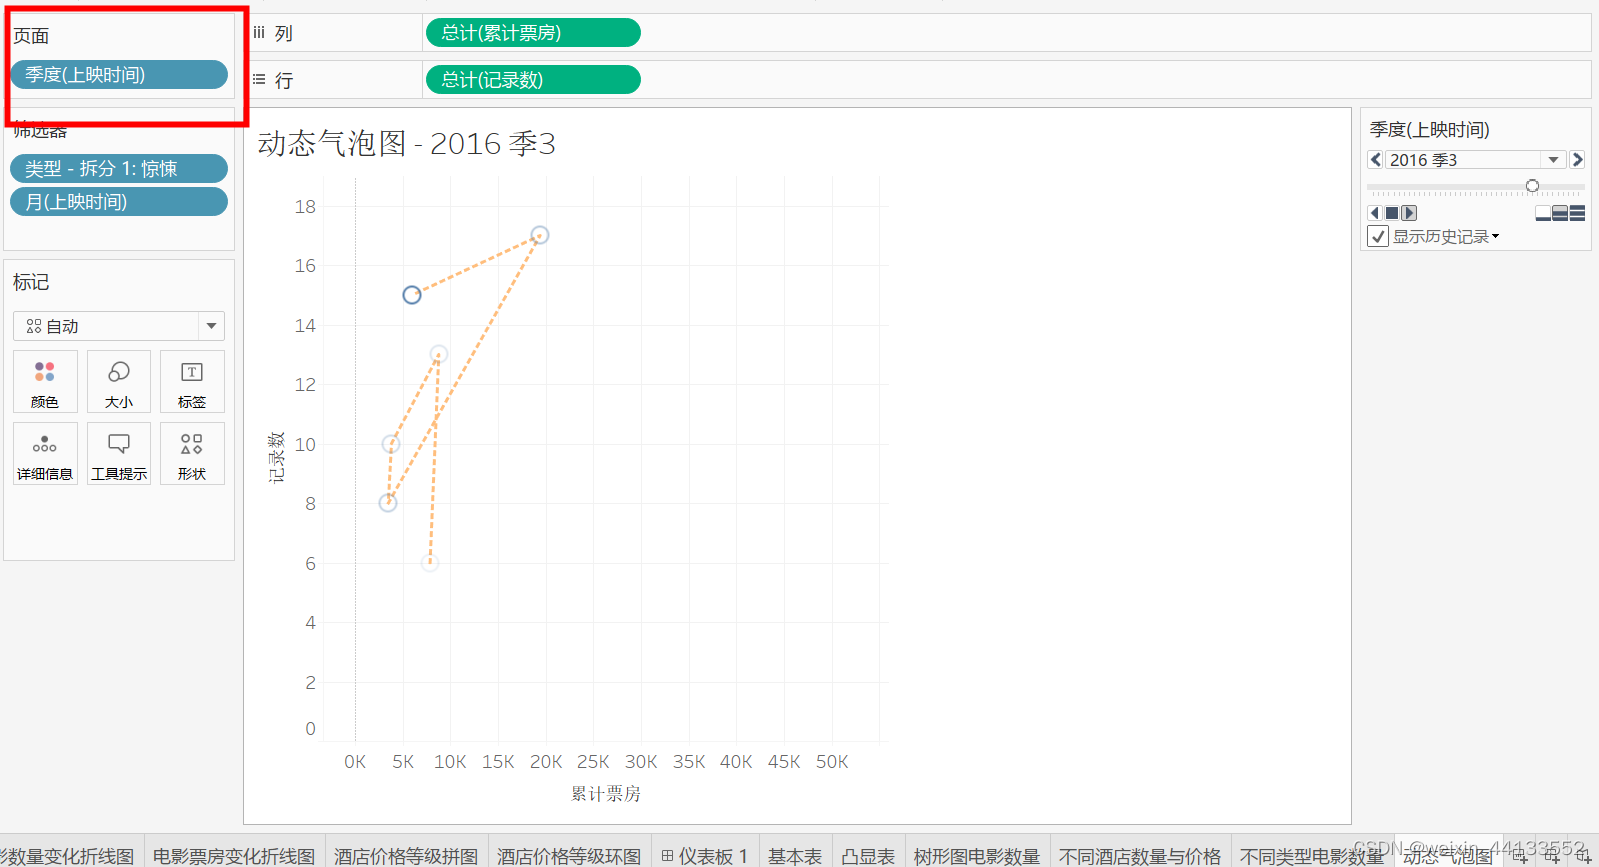
Task: Open the marks type 自动 dropdown
Action: (211, 326)
